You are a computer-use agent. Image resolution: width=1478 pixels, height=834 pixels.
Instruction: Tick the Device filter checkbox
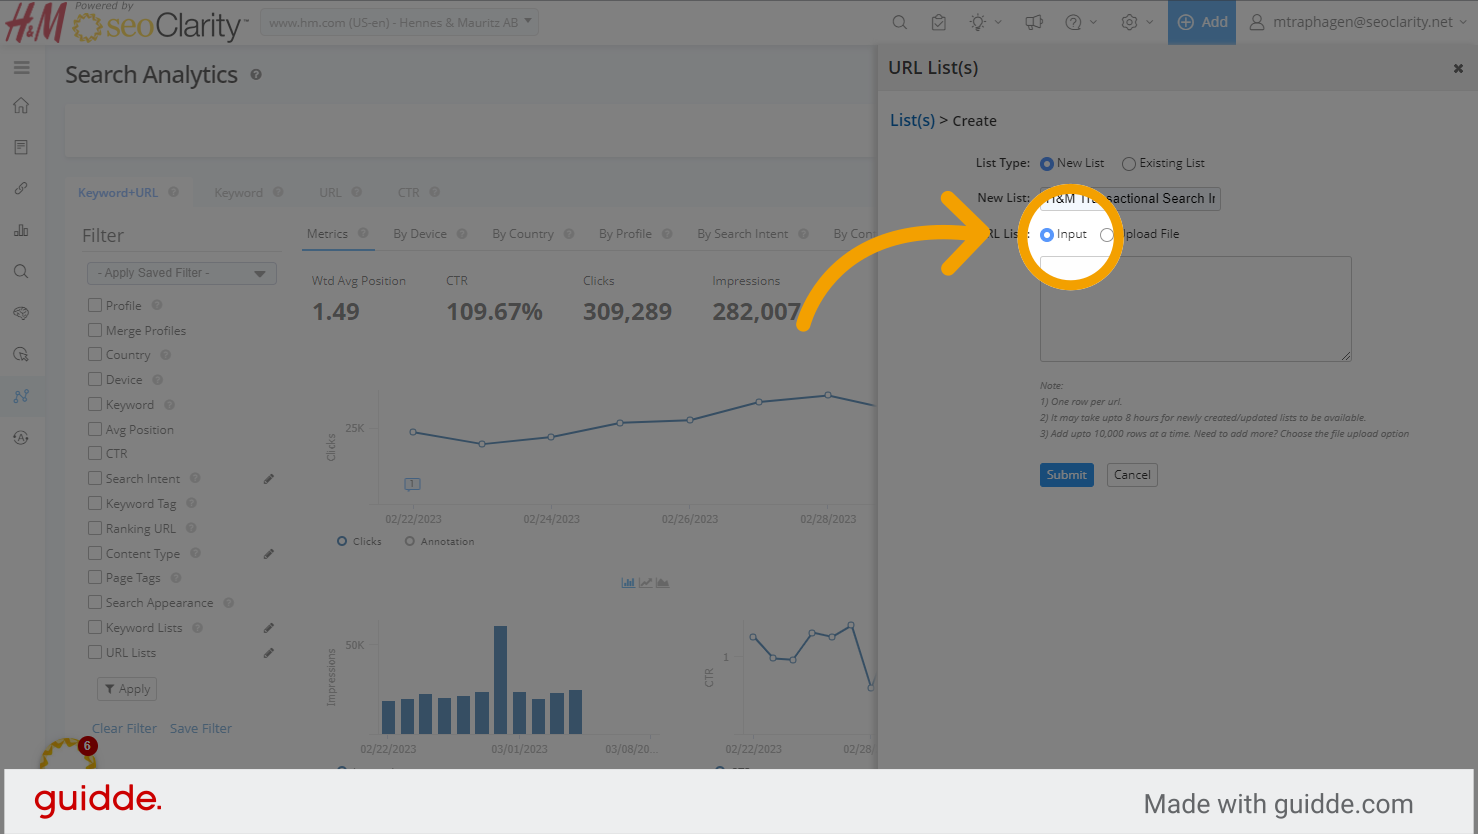95,379
